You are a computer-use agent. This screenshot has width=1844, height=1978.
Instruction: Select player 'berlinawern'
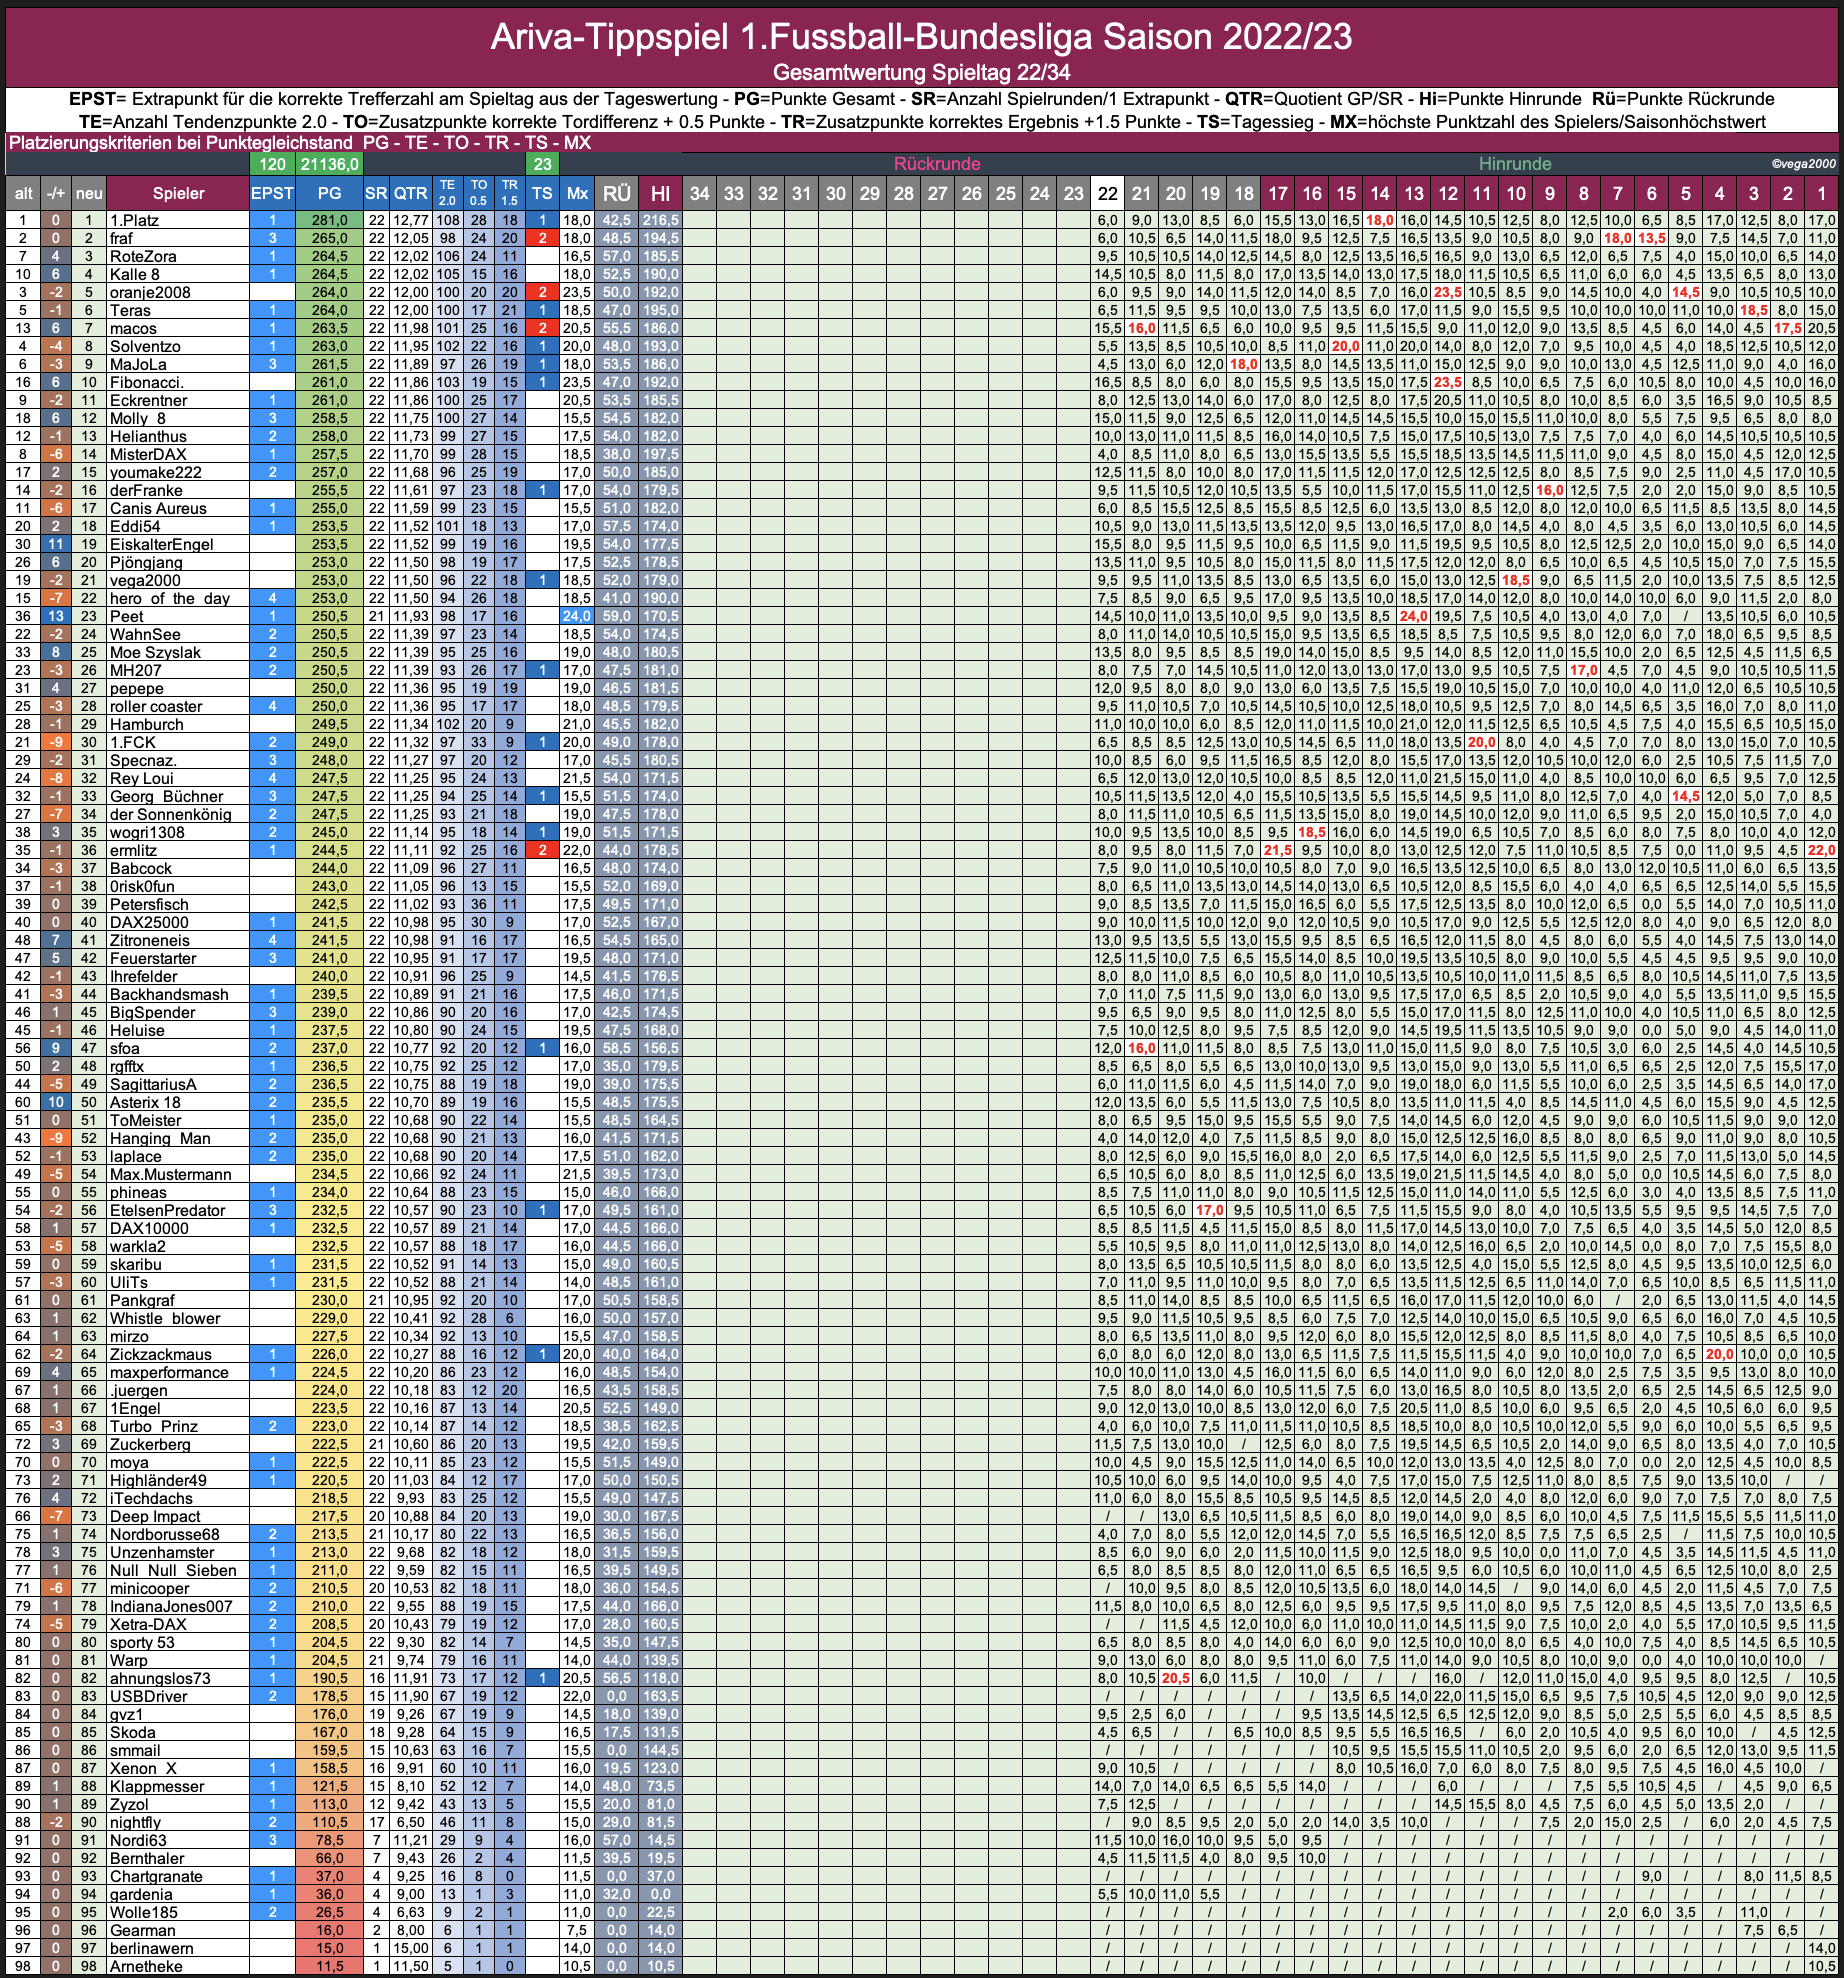(151, 1948)
